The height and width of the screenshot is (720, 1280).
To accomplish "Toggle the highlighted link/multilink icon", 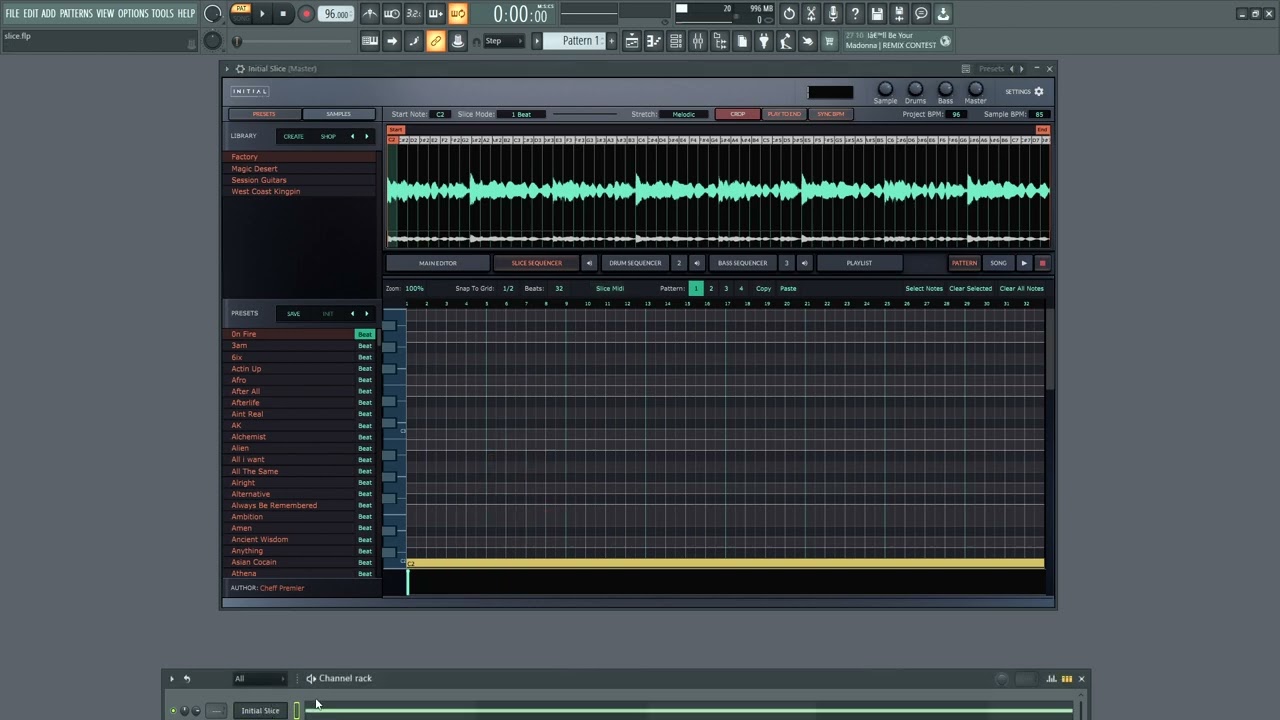I will [436, 41].
